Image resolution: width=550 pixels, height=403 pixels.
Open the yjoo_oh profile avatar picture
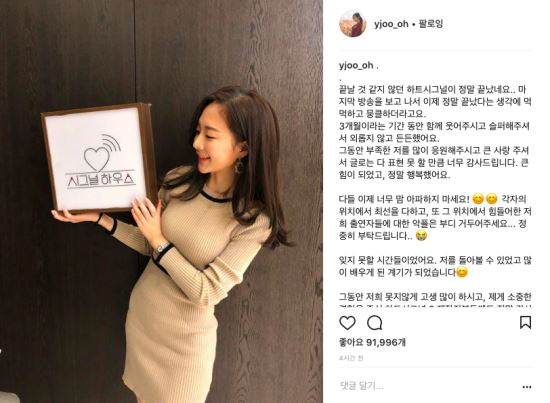(x=353, y=24)
